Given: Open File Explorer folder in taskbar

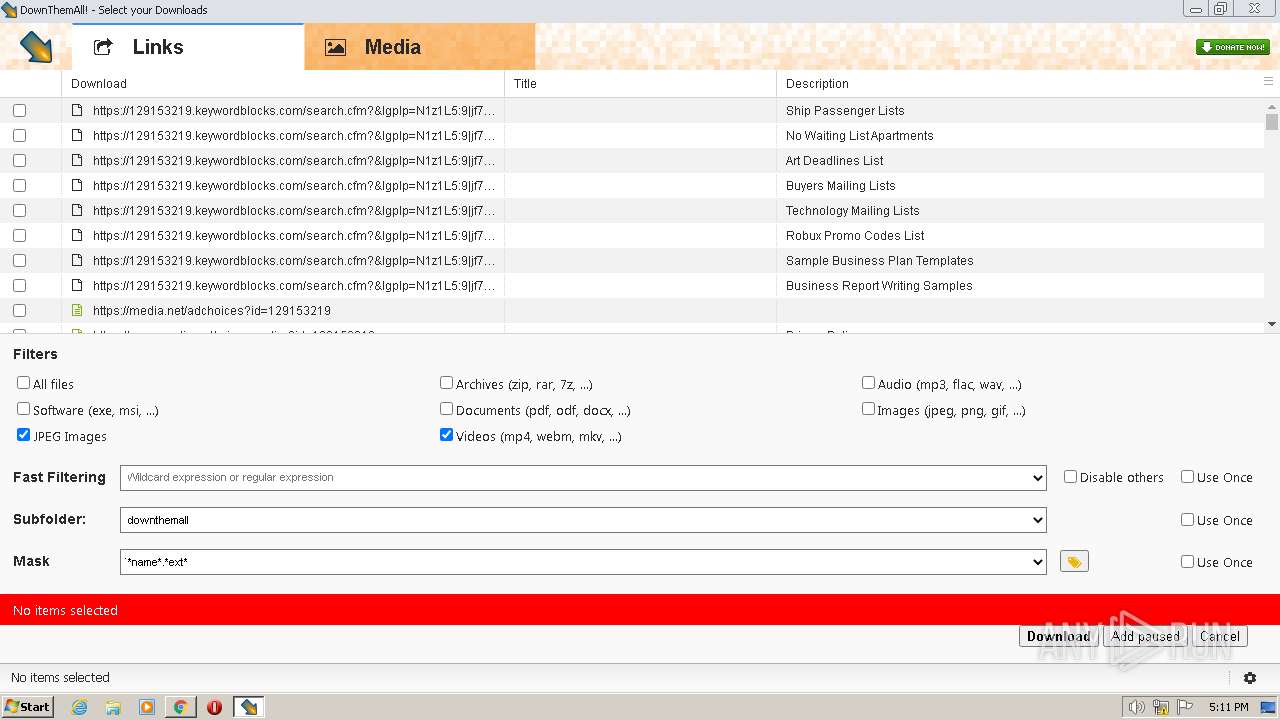Looking at the screenshot, I should point(113,707).
